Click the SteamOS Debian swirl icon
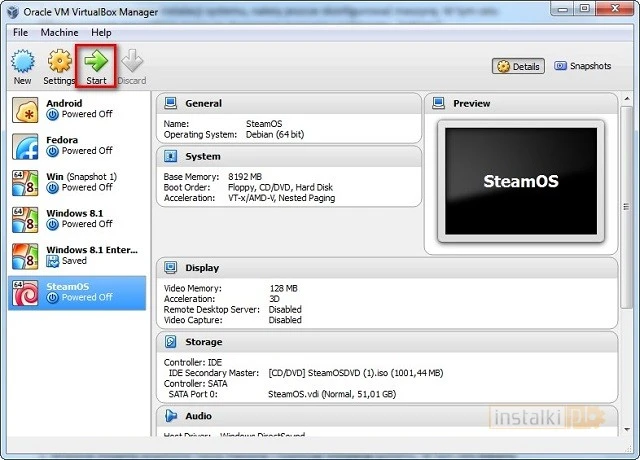The height and width of the screenshot is (460, 640). click(x=25, y=293)
